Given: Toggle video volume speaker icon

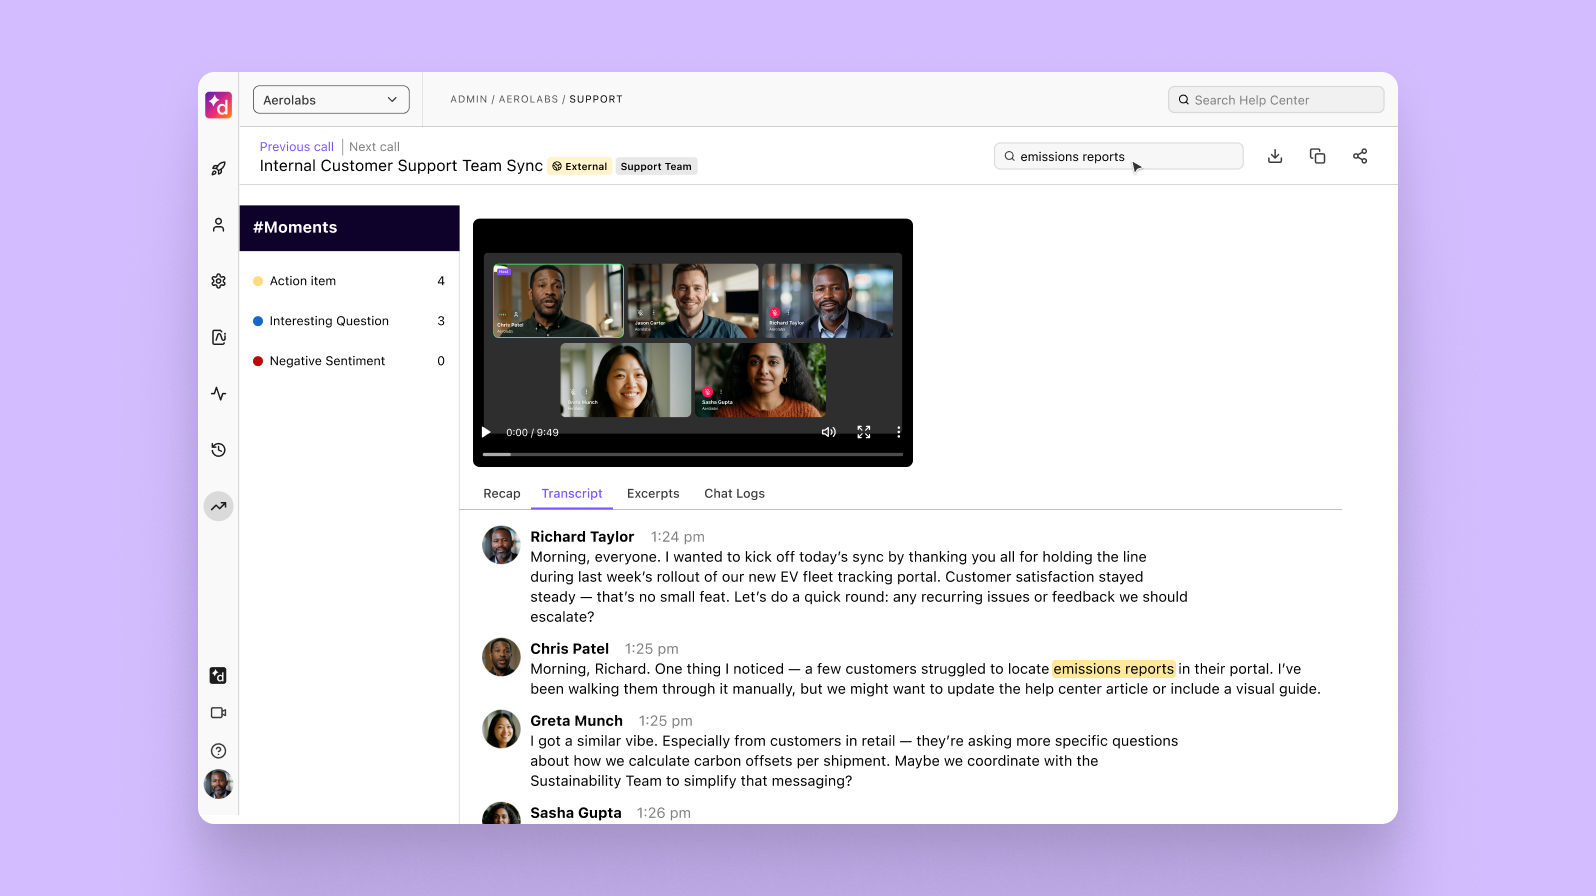Looking at the screenshot, I should pyautogui.click(x=829, y=432).
